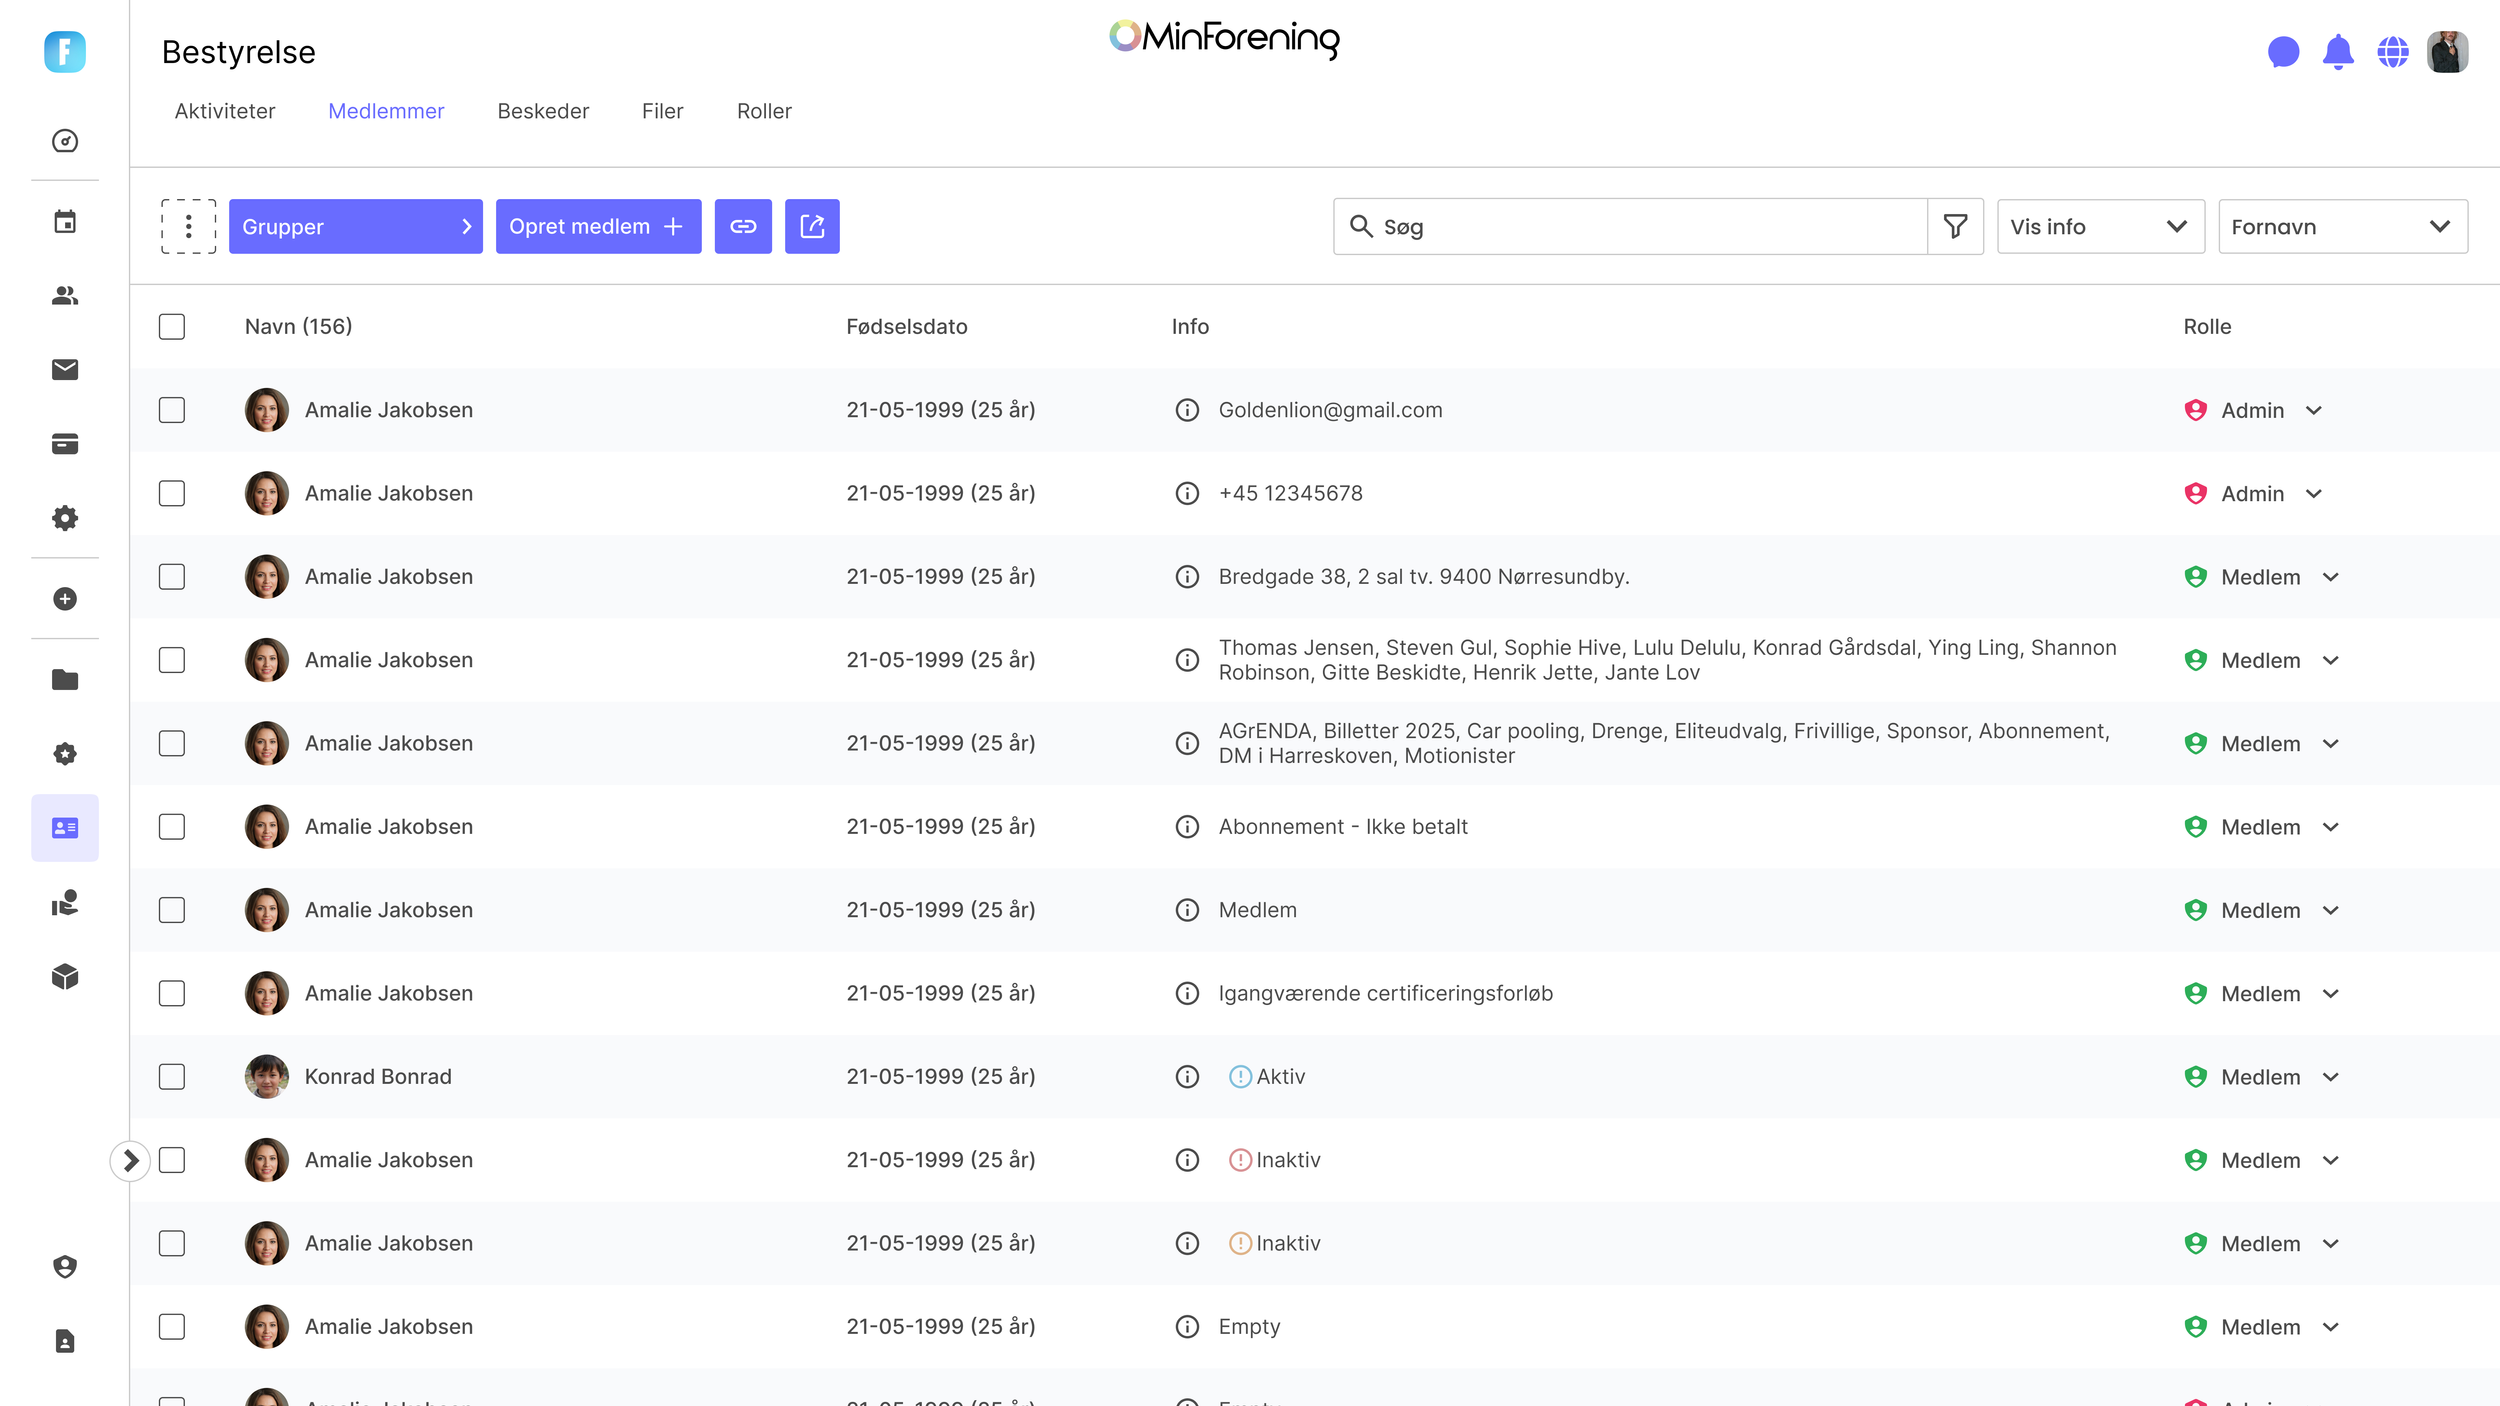Click the Søg search field
Viewport: 2500px width, 1406px height.
point(1630,227)
